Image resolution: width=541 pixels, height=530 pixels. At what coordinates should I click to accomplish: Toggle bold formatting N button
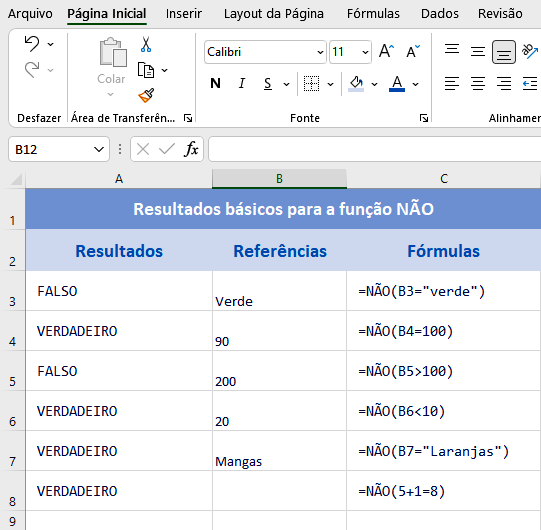215,84
